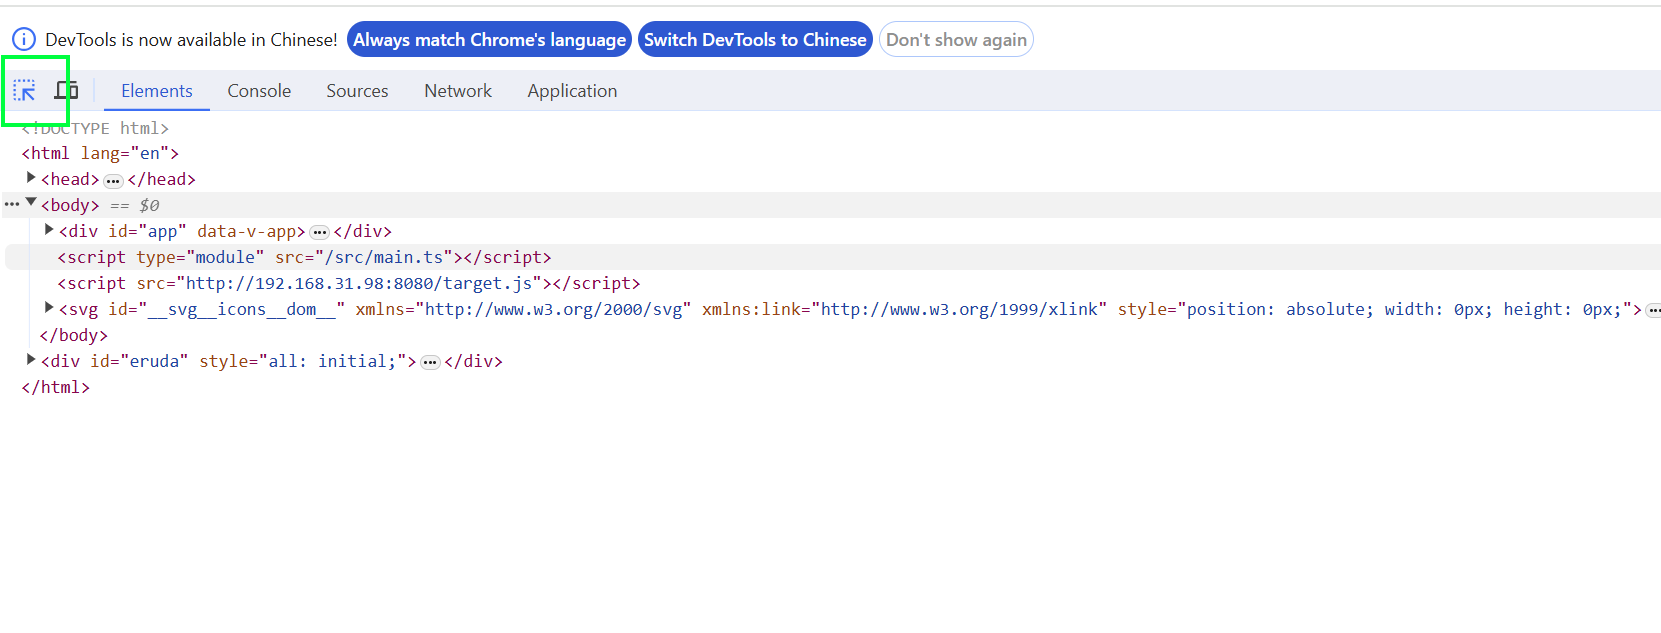This screenshot has height=633, width=1661.
Task: Click the "== $0" marker after body
Action: (134, 205)
